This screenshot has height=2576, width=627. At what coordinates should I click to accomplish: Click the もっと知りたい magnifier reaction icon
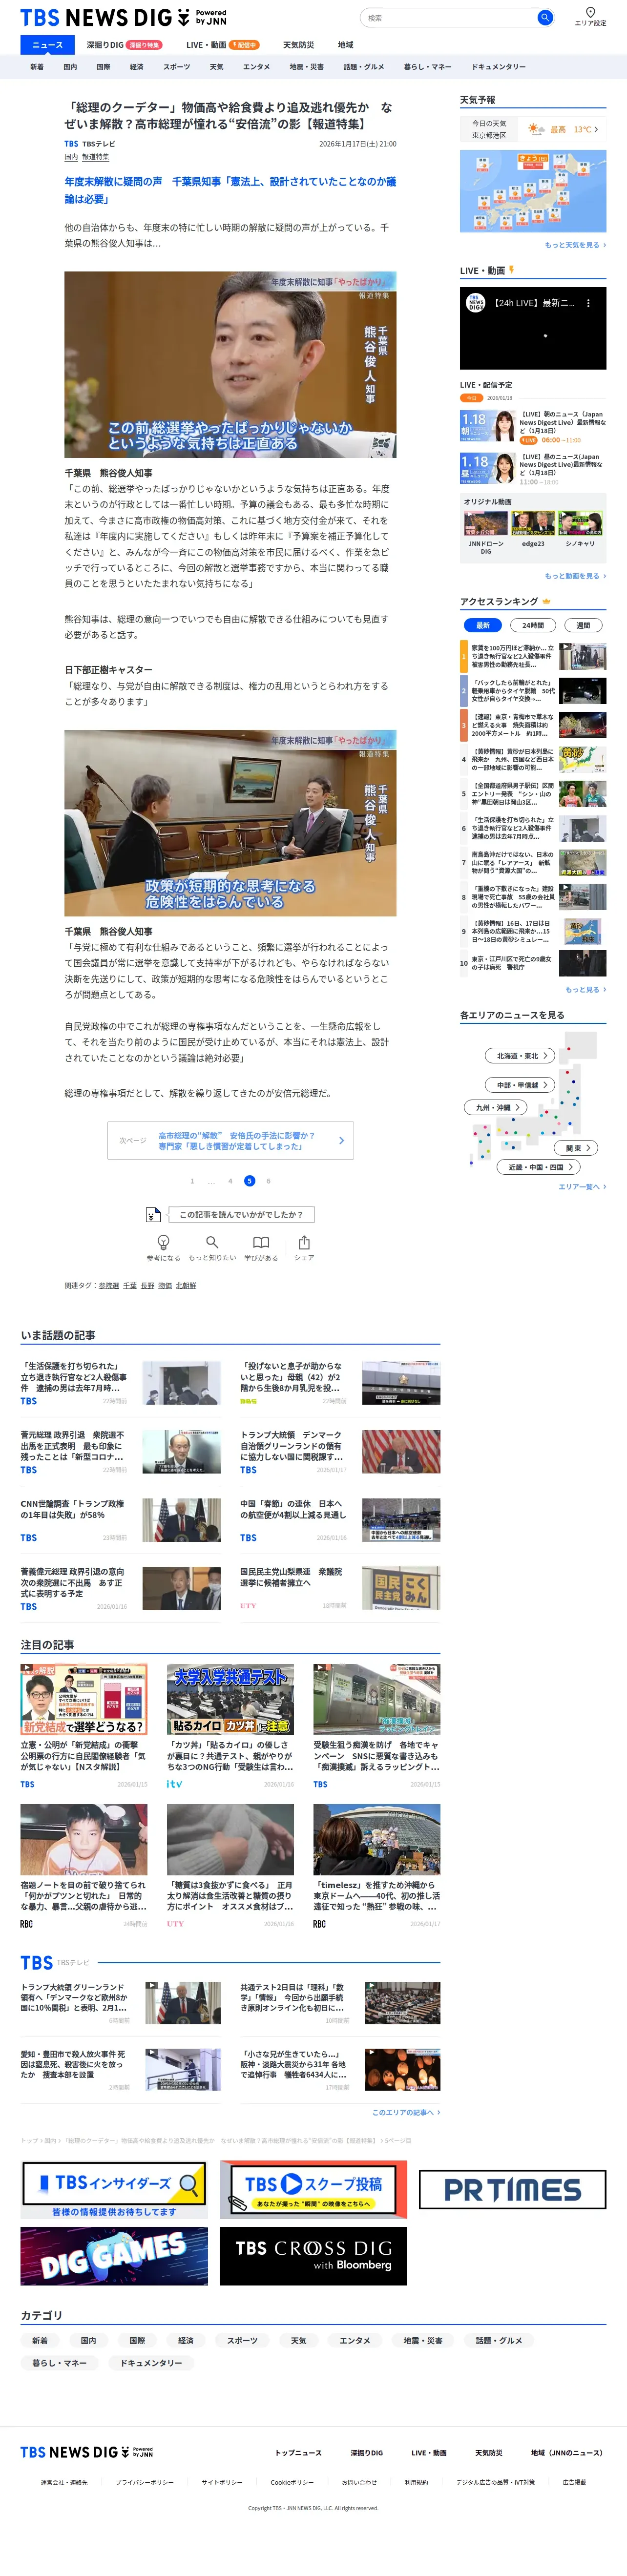(x=212, y=1242)
